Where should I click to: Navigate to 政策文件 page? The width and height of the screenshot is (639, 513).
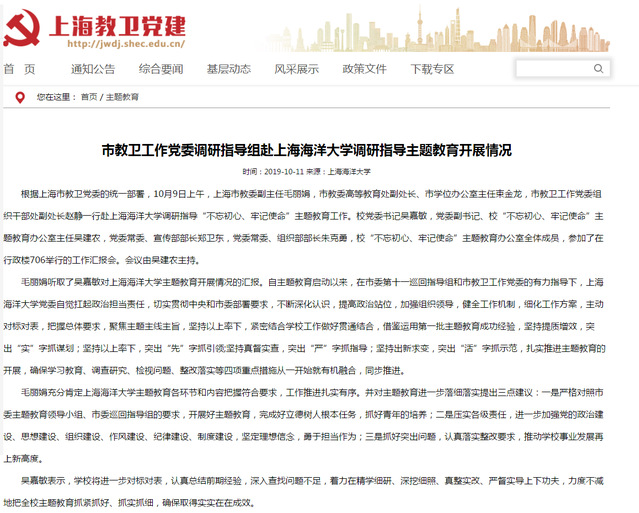pos(364,69)
